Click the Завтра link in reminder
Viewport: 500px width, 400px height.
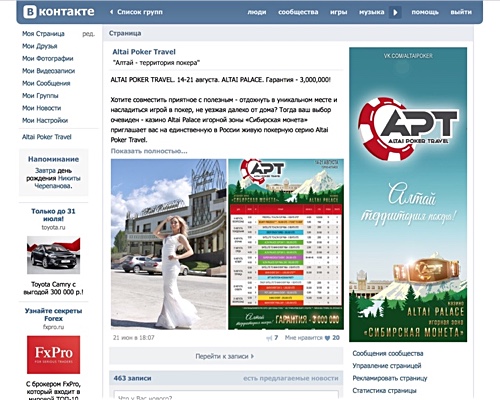coord(45,171)
